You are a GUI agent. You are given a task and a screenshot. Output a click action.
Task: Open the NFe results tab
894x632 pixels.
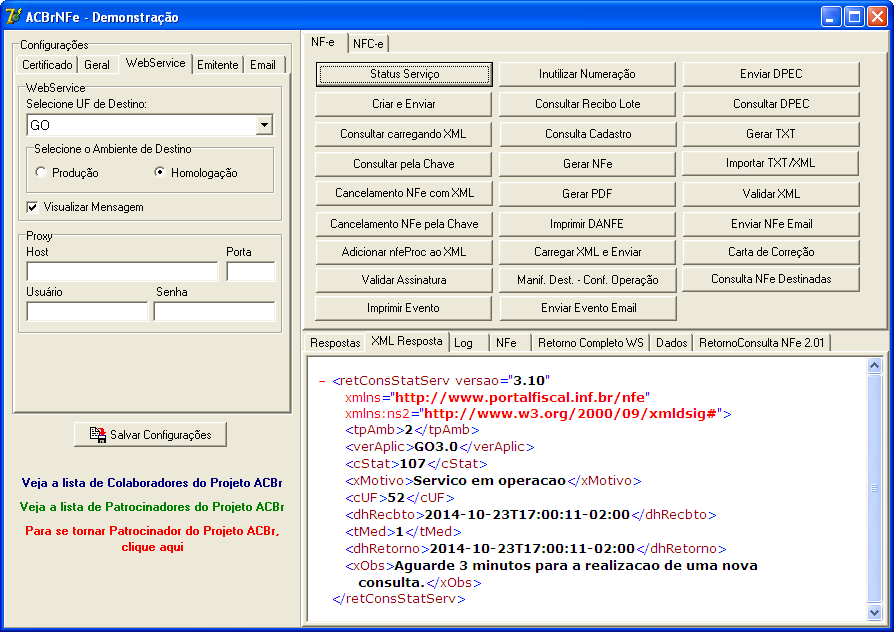pos(506,343)
